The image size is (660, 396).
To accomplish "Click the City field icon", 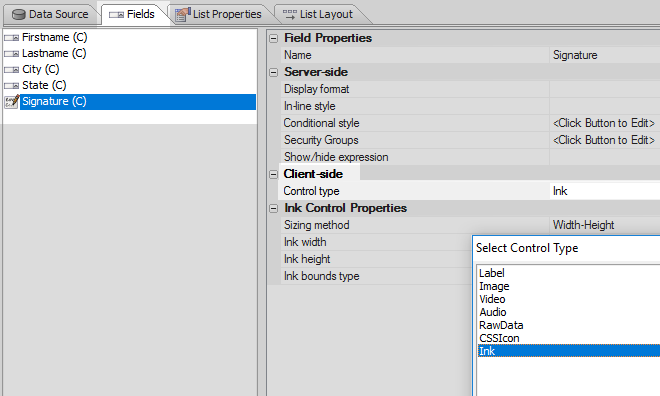I will click(x=12, y=70).
